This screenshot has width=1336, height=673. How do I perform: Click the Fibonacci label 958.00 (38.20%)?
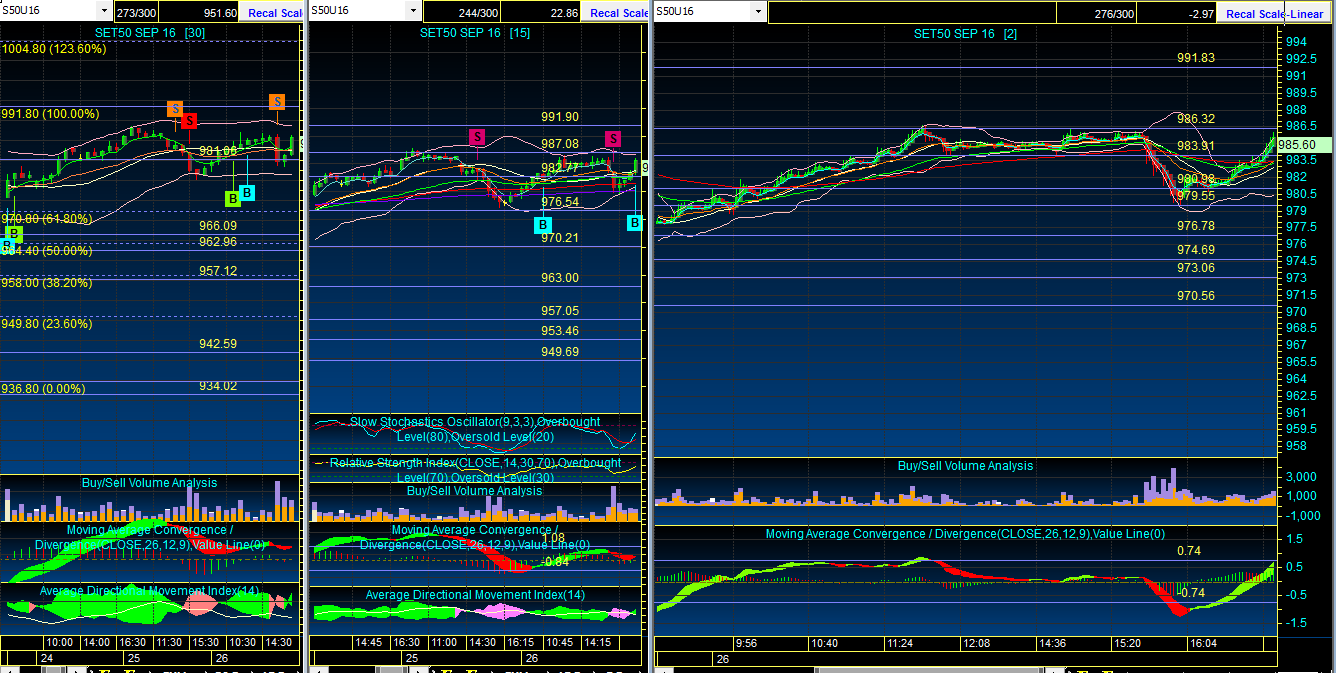click(46, 283)
